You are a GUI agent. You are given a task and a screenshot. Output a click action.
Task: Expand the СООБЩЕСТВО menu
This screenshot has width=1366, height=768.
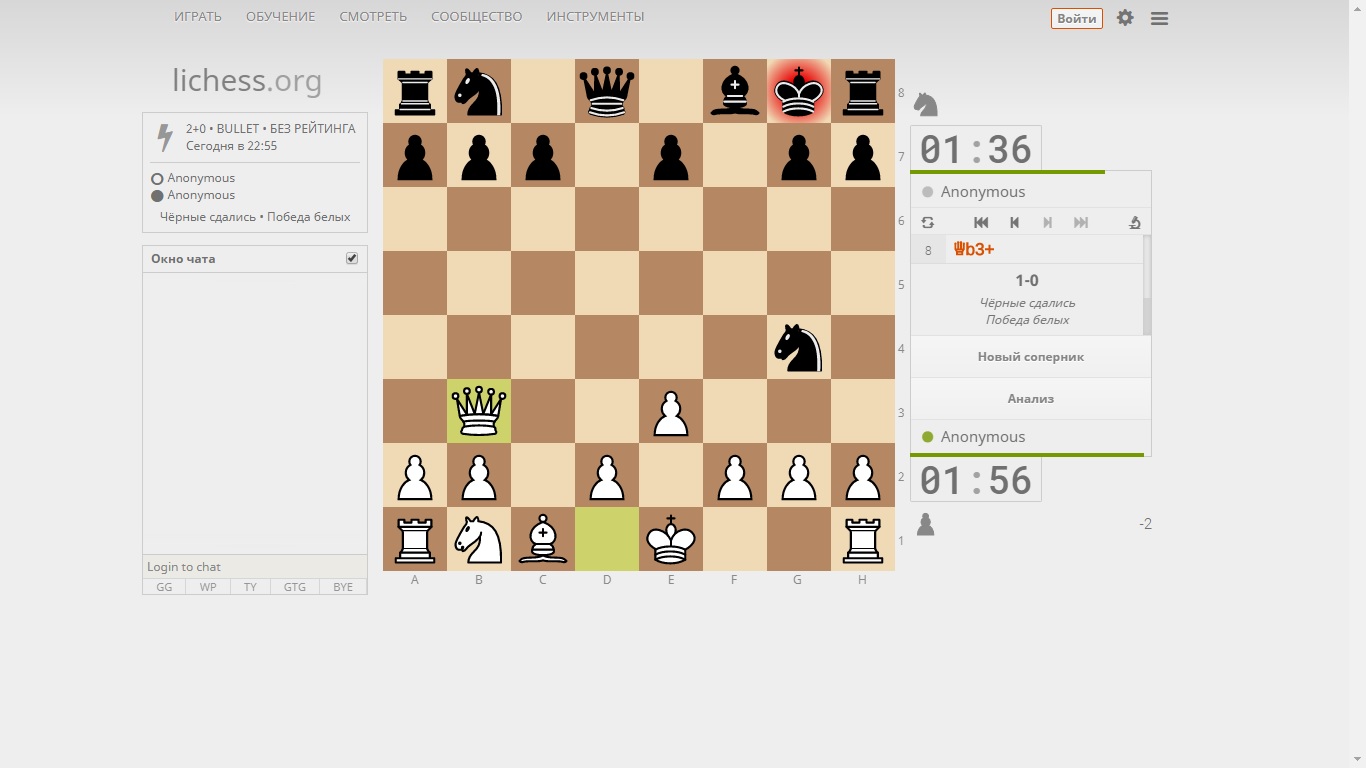476,17
